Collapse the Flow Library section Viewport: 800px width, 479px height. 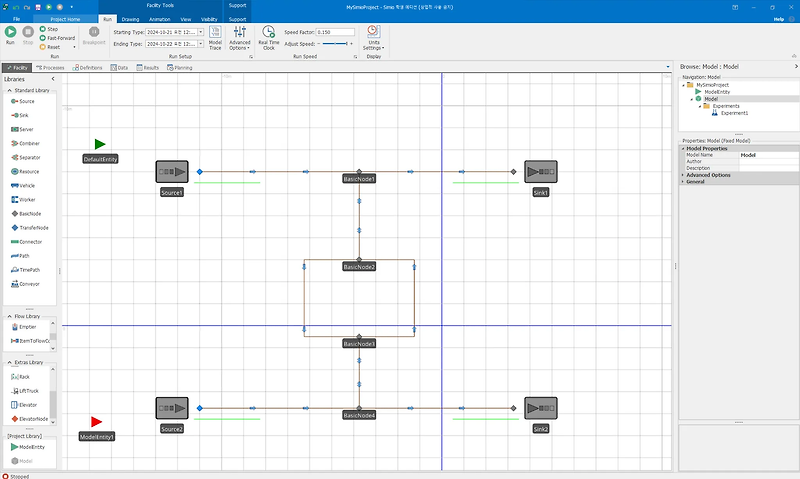tap(9, 316)
